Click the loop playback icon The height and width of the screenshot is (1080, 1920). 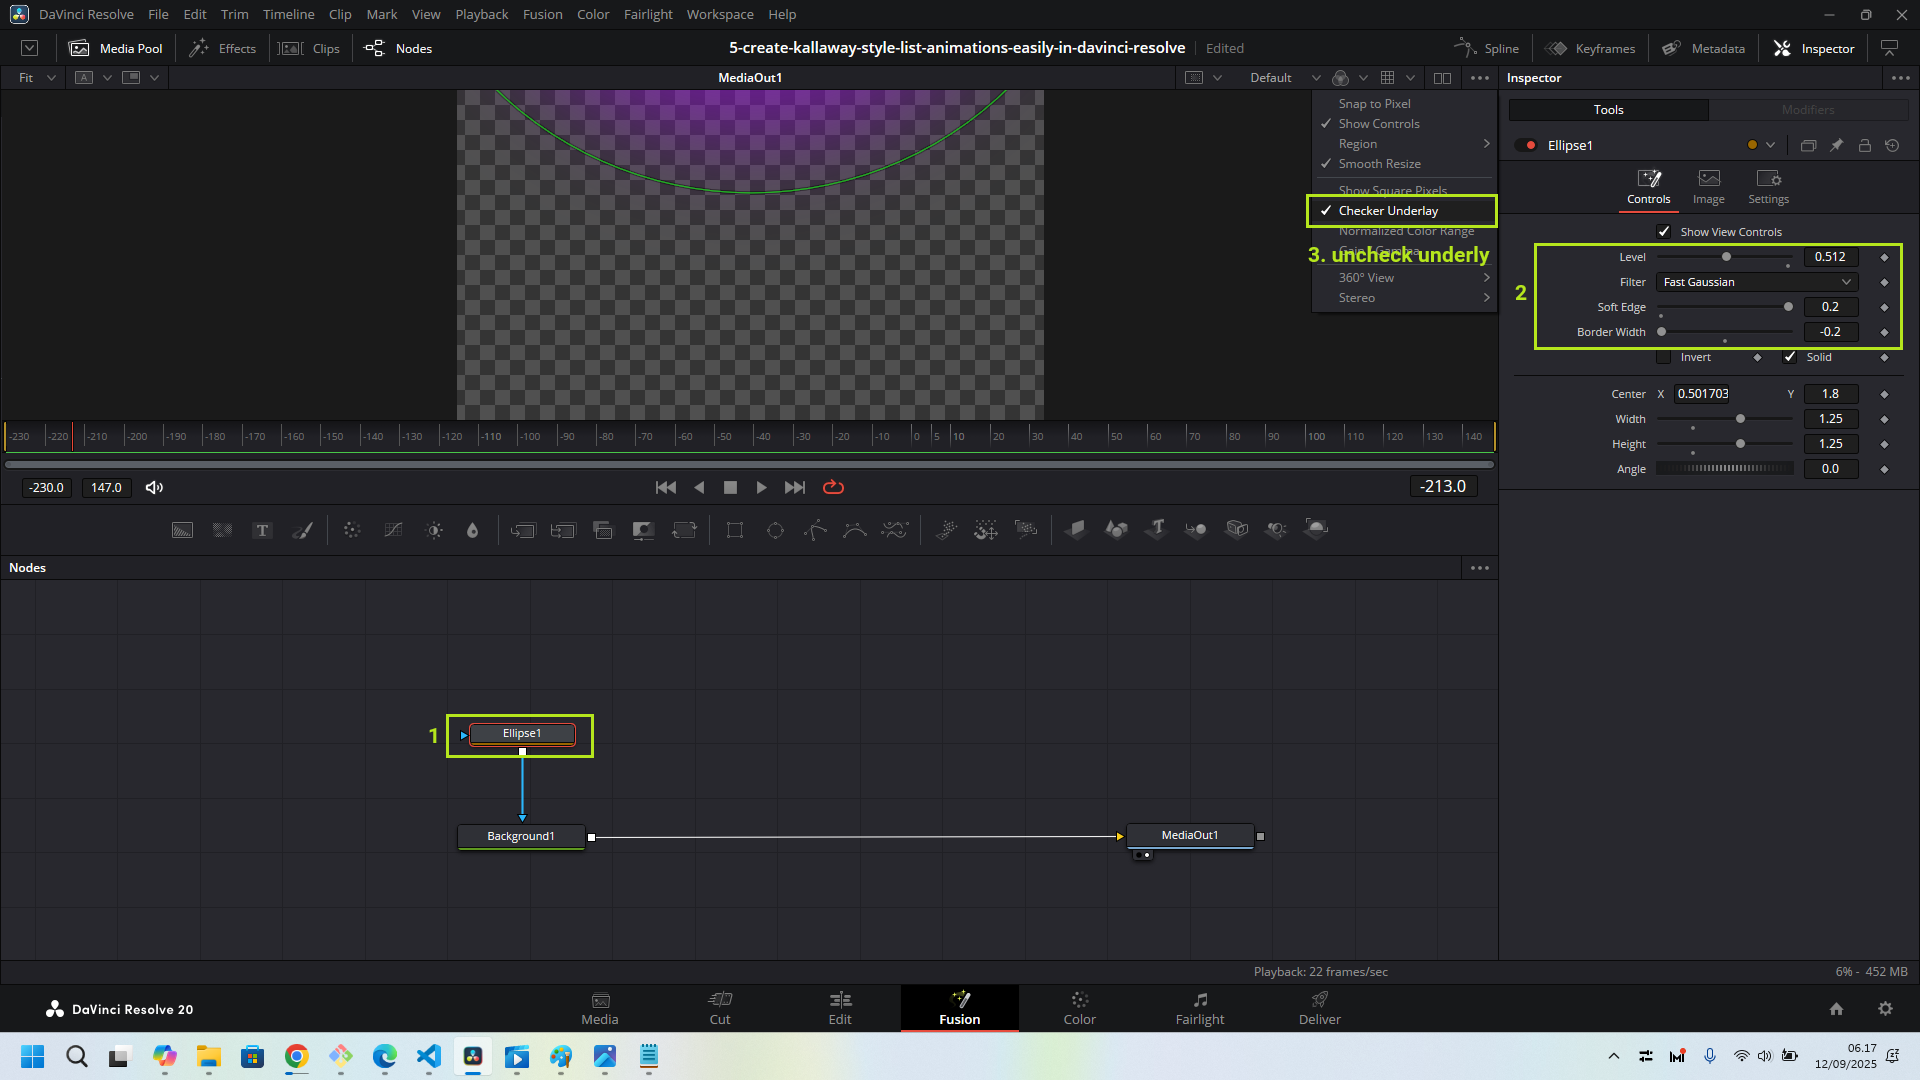[833, 487]
